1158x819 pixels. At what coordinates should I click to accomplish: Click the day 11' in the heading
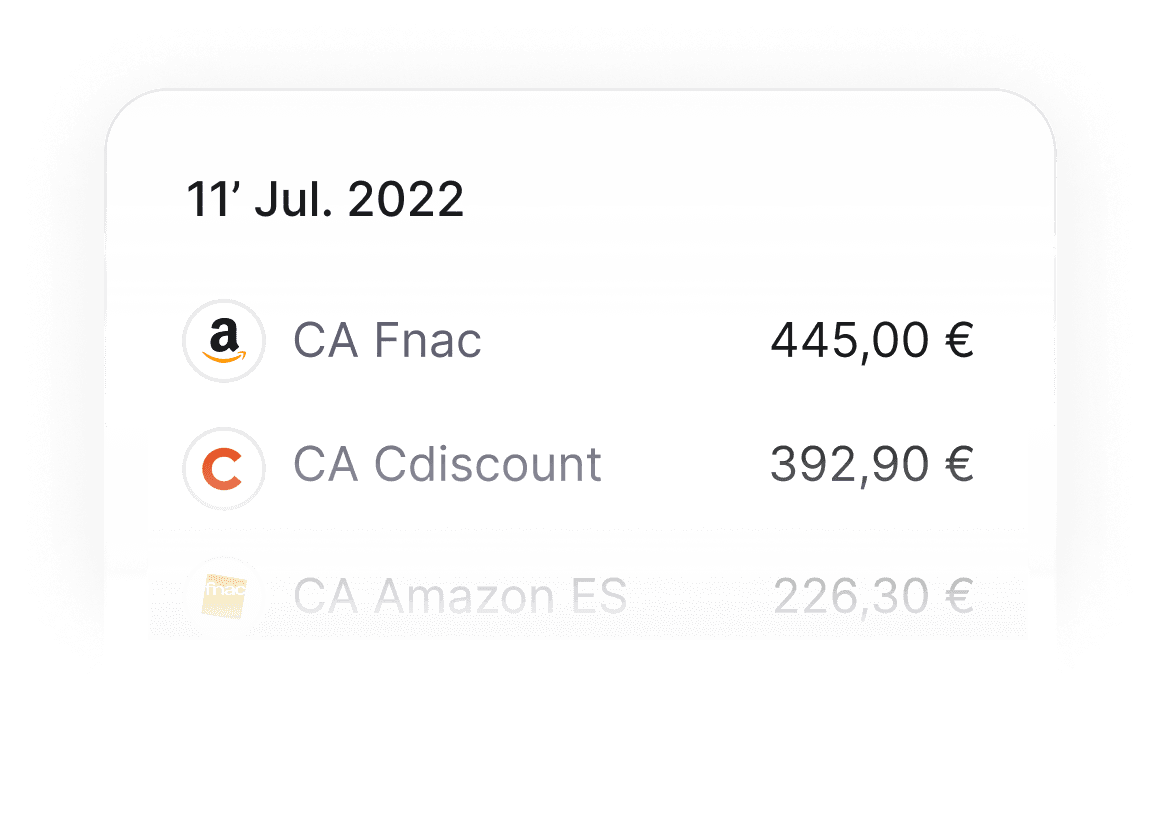coord(213,199)
